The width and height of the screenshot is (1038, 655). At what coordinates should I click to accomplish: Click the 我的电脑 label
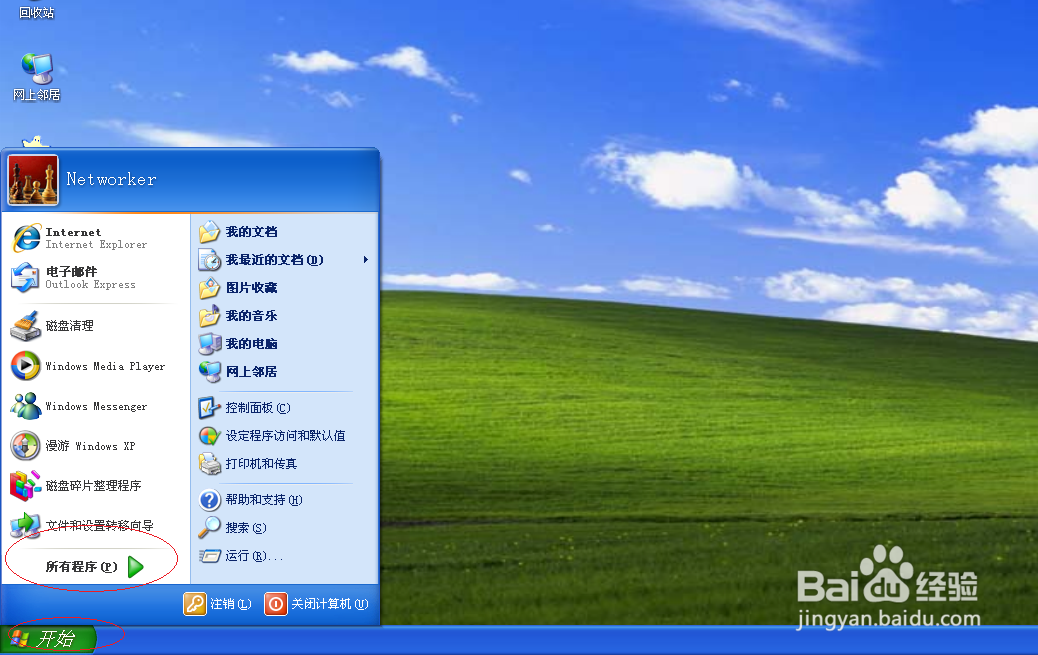tap(252, 344)
